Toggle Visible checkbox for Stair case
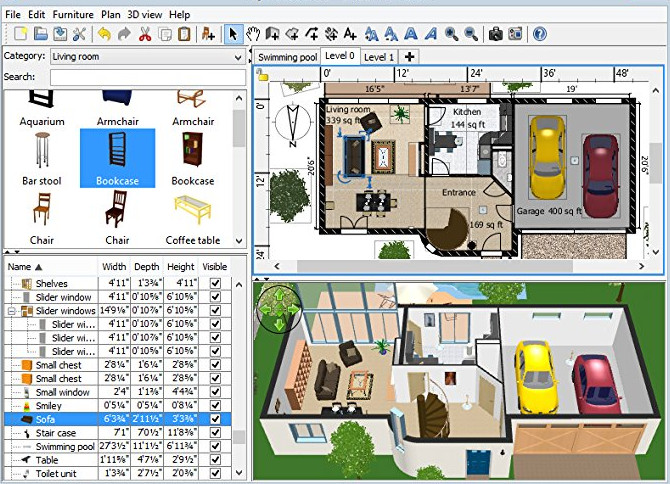670x484 pixels. click(215, 433)
